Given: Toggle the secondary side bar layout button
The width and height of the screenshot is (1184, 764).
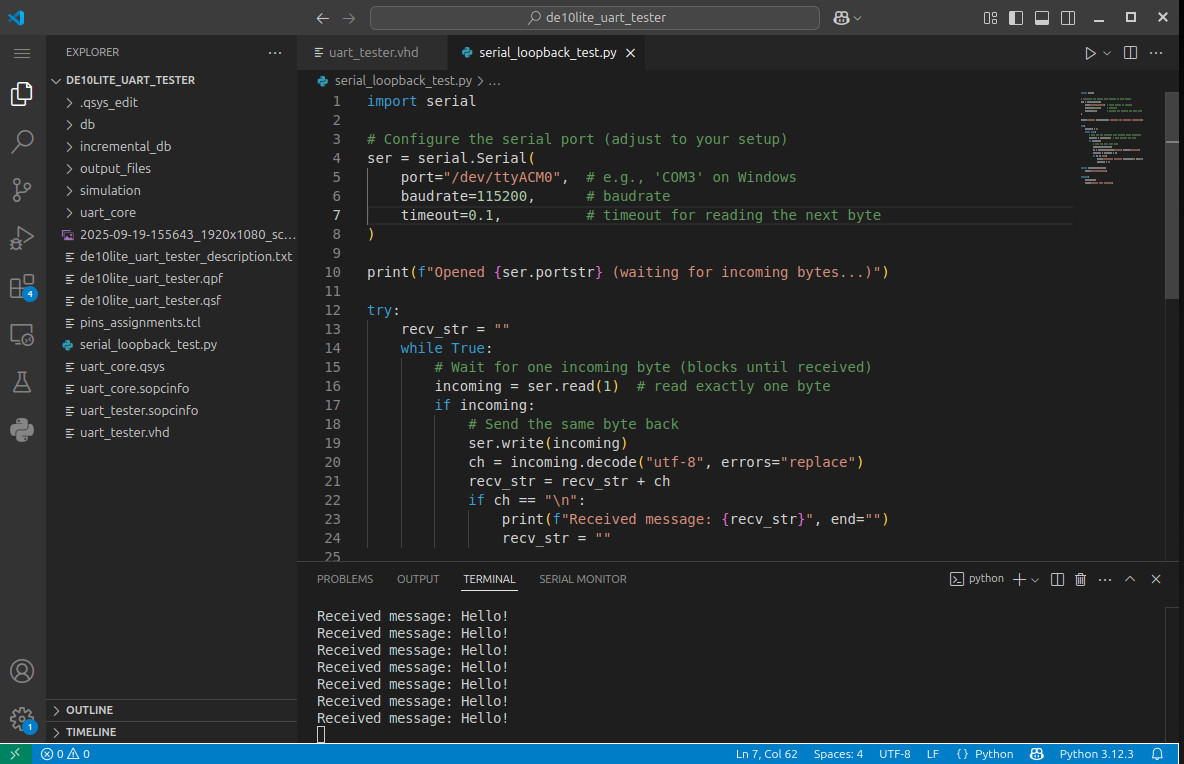Looking at the screenshot, I should pos(1066,18).
